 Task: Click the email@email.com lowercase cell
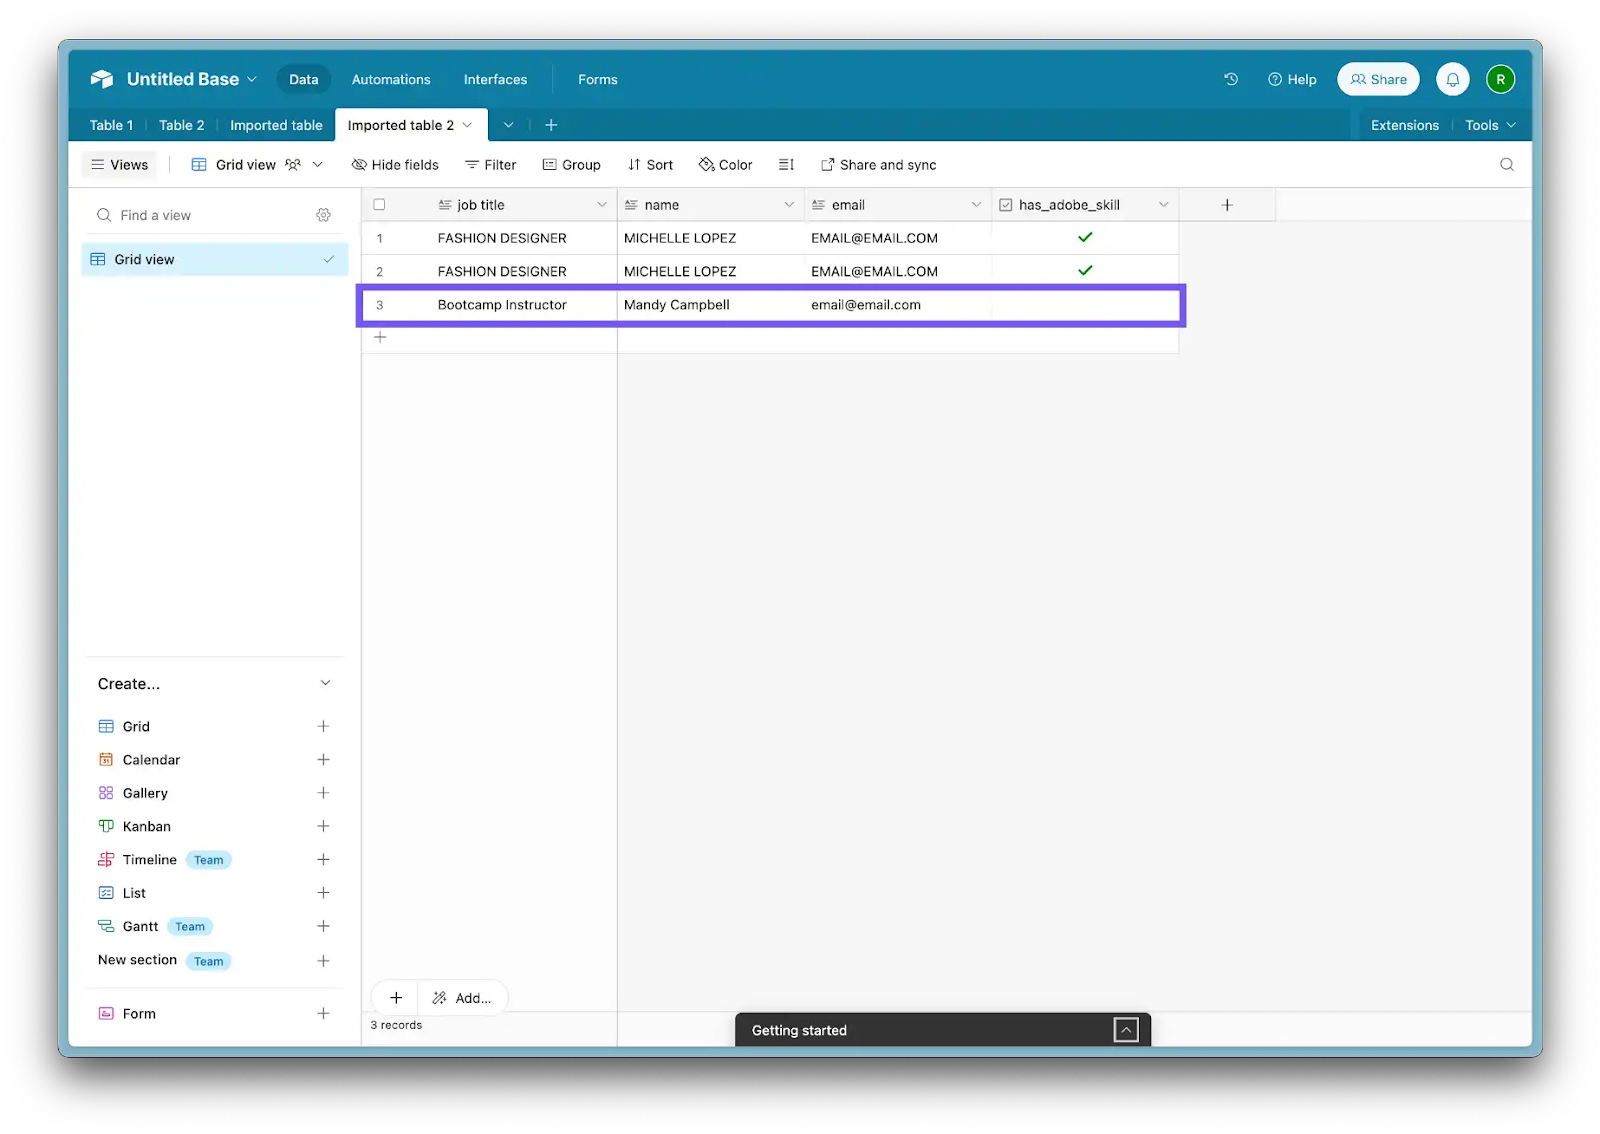(897, 305)
